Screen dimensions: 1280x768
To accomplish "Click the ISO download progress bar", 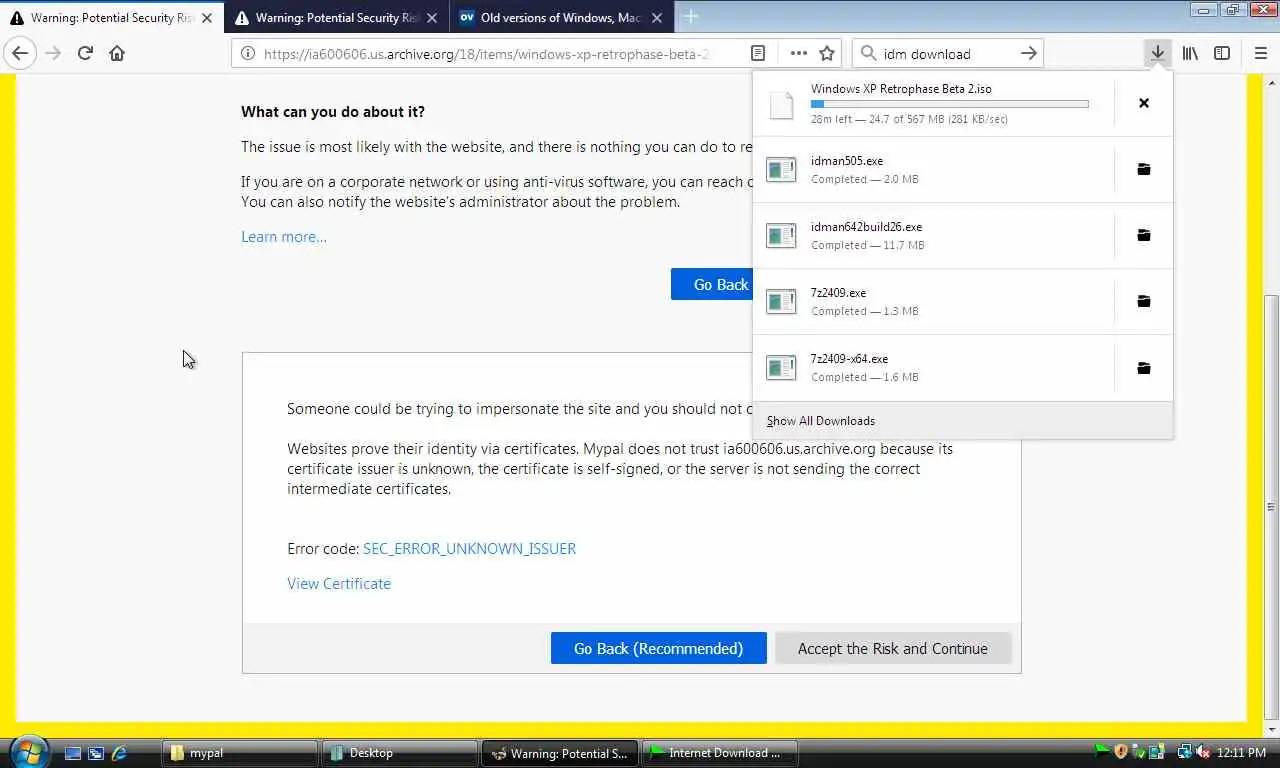I will coord(949,104).
